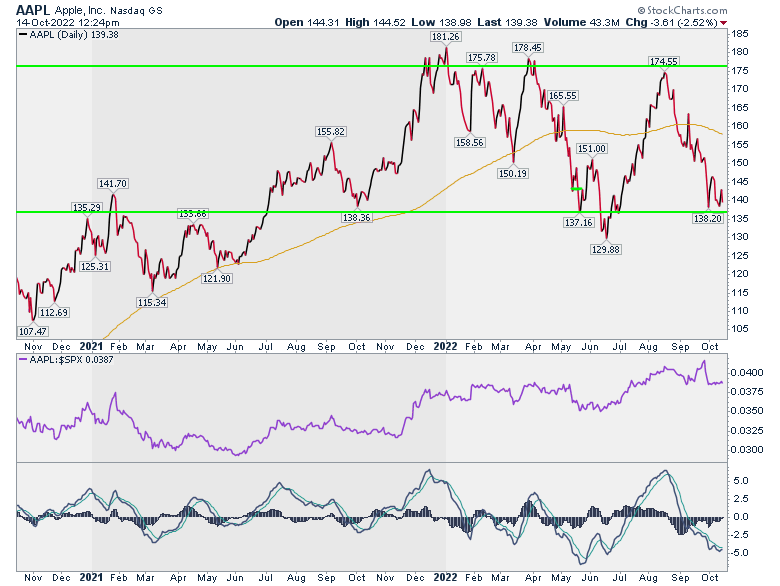Click the 174.55 August peak label
Viewport: 780px width, 586px height.
click(664, 62)
